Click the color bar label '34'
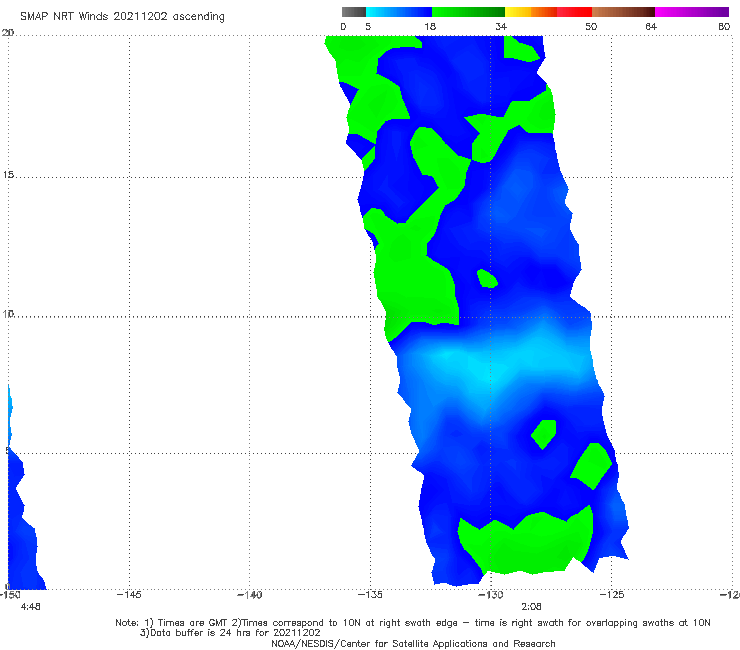The height and width of the screenshot is (650, 740). [x=501, y=27]
